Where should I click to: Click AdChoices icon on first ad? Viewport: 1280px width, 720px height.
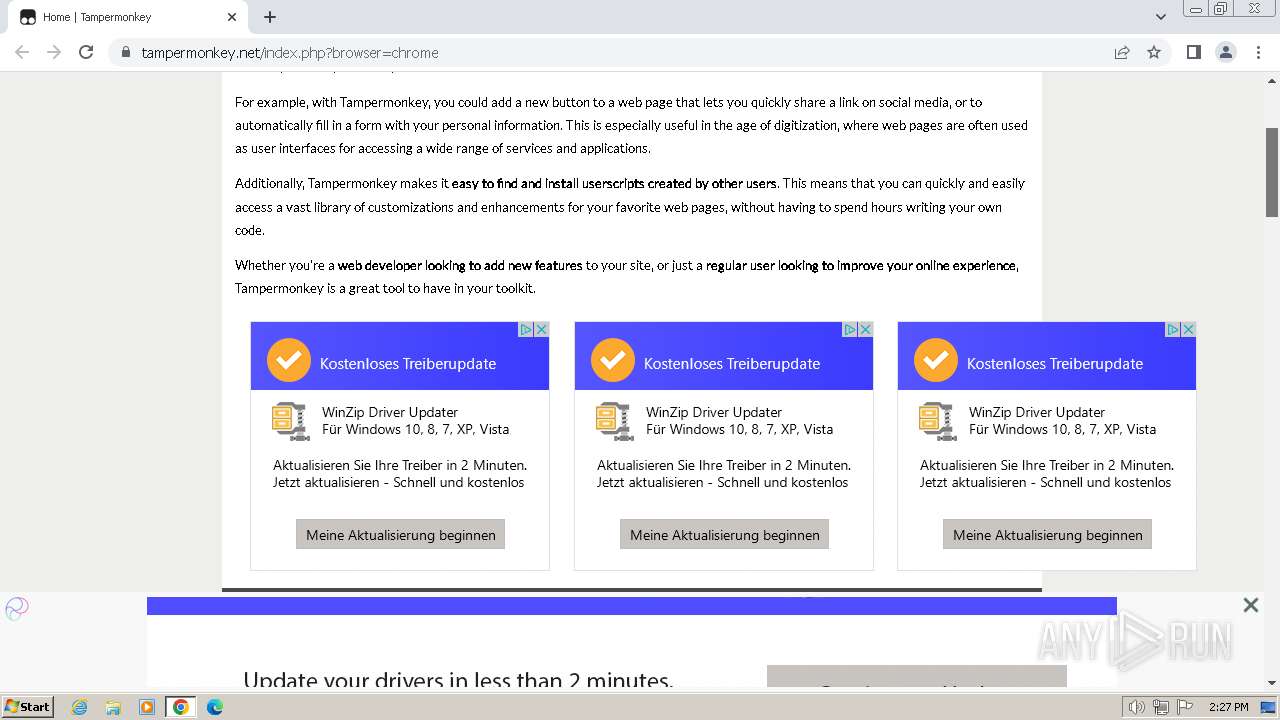coord(525,329)
